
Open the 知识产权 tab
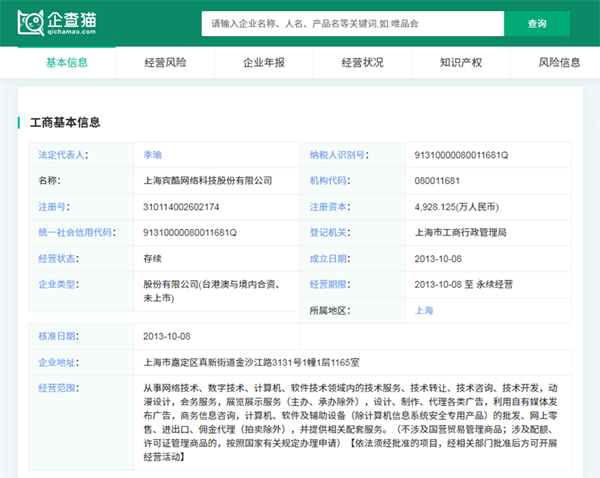click(461, 62)
